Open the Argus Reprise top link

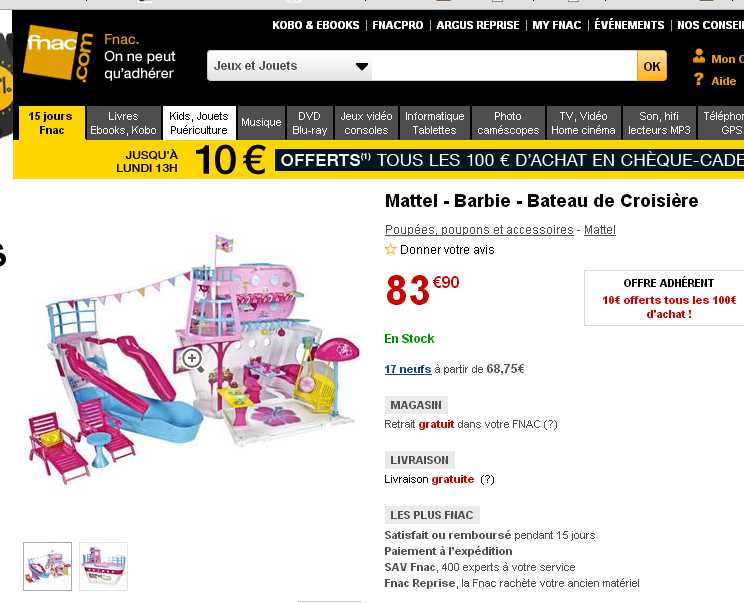click(x=478, y=25)
